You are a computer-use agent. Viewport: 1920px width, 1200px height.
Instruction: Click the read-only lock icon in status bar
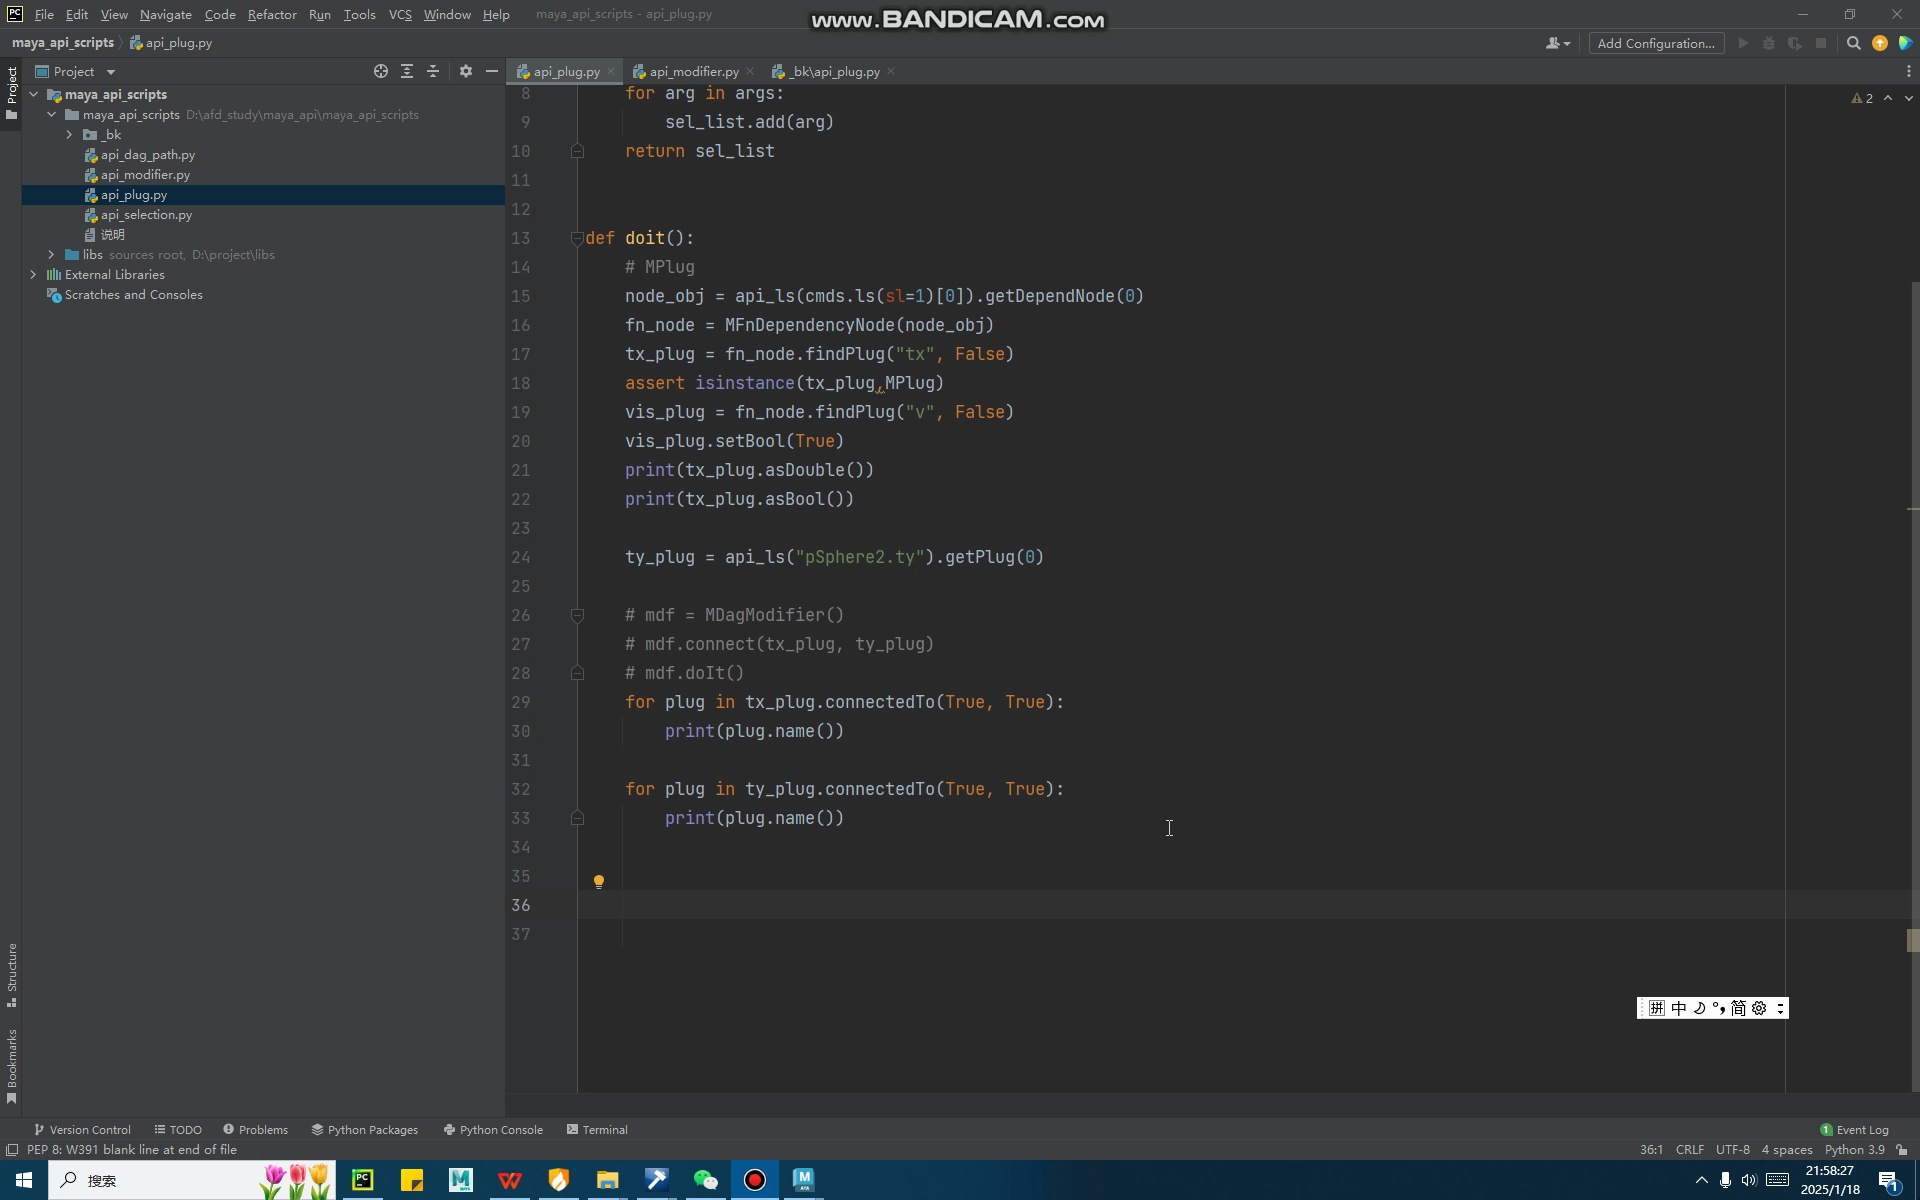[1902, 1150]
